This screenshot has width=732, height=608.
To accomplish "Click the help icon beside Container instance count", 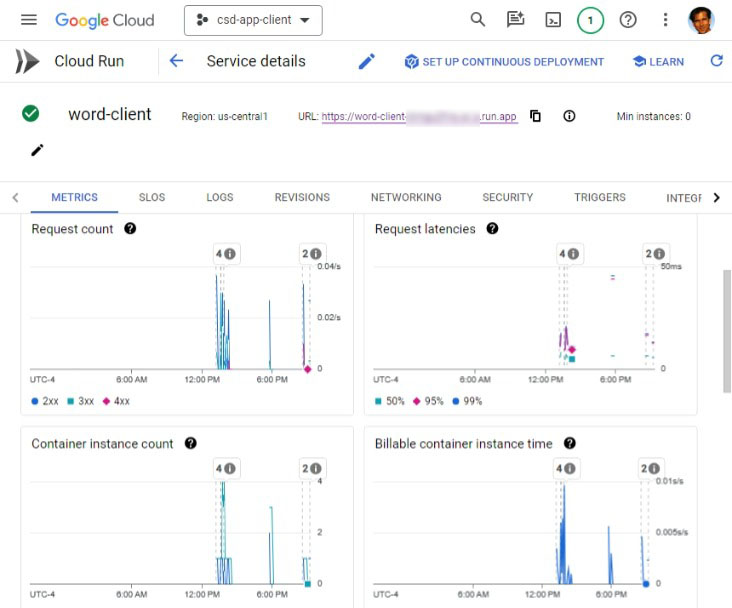I will 190,443.
